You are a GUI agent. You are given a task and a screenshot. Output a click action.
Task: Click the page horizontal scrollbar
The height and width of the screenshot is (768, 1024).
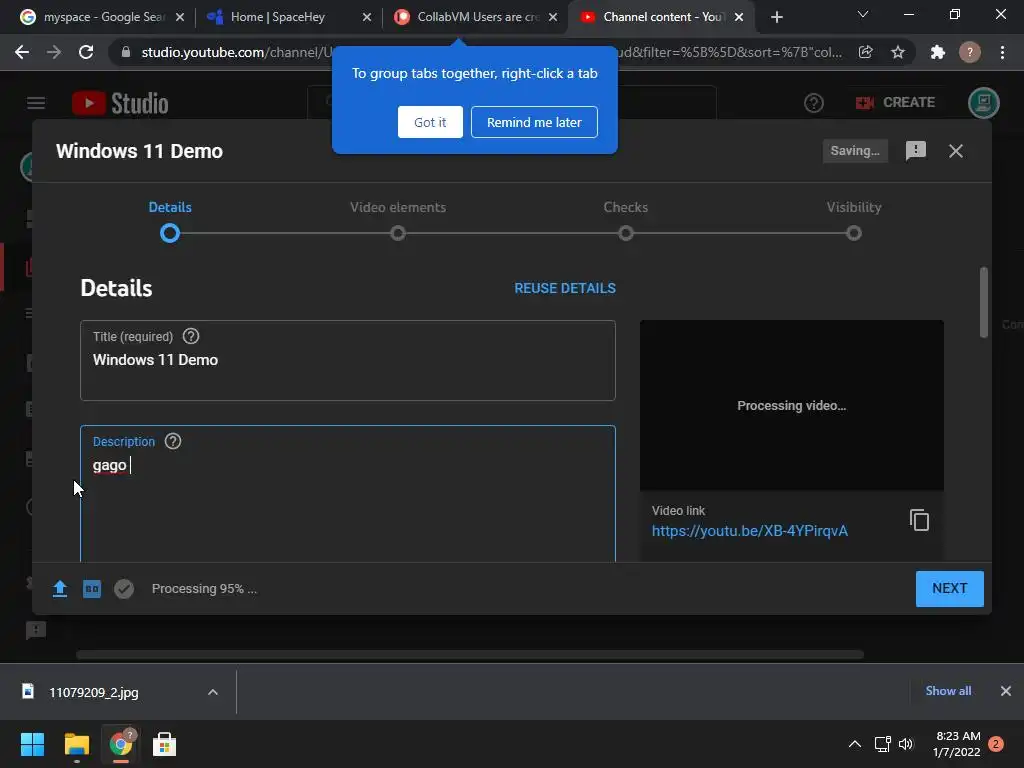coord(470,654)
